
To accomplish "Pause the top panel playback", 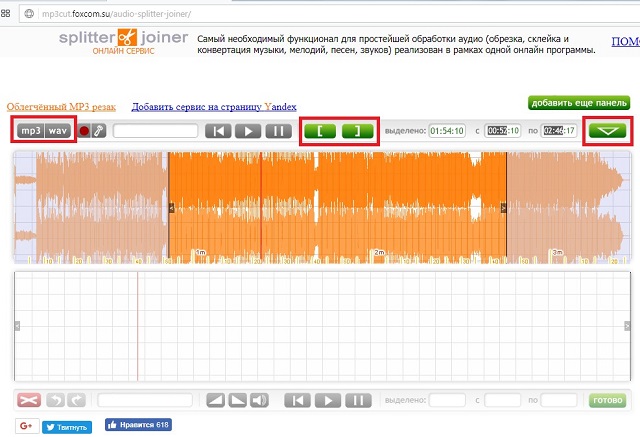I will click(277, 130).
